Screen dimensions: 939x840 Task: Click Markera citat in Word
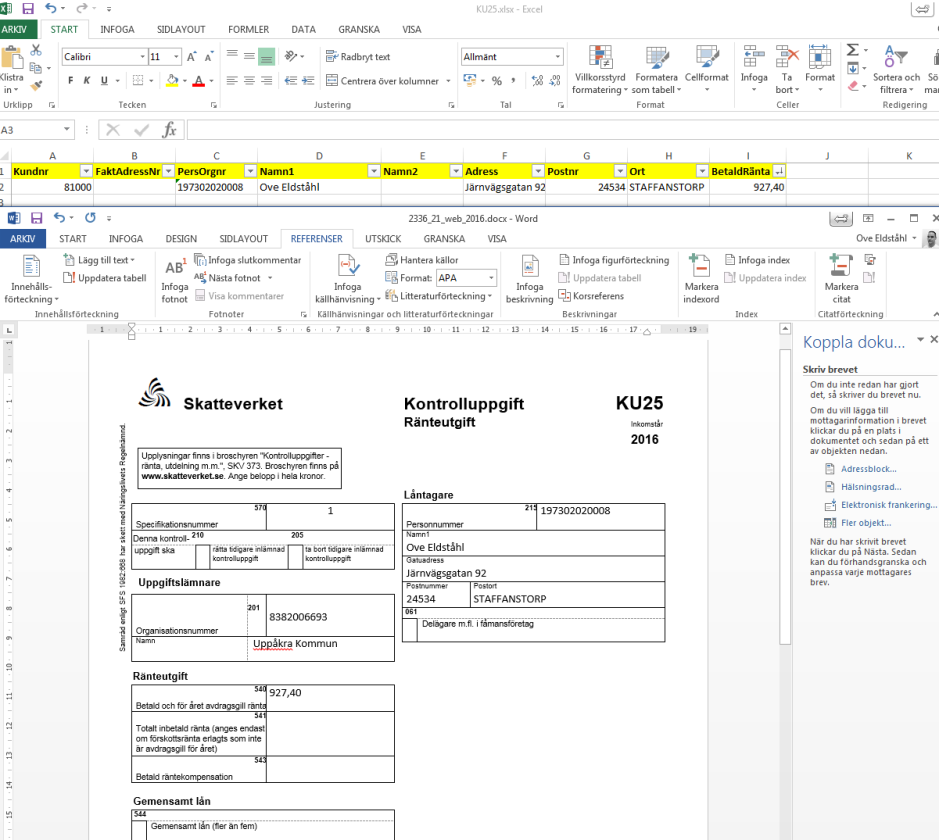(841, 278)
